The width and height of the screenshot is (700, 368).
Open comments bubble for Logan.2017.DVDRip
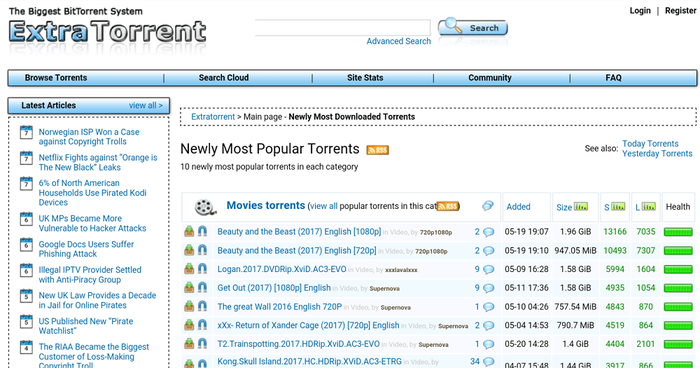coord(489,270)
